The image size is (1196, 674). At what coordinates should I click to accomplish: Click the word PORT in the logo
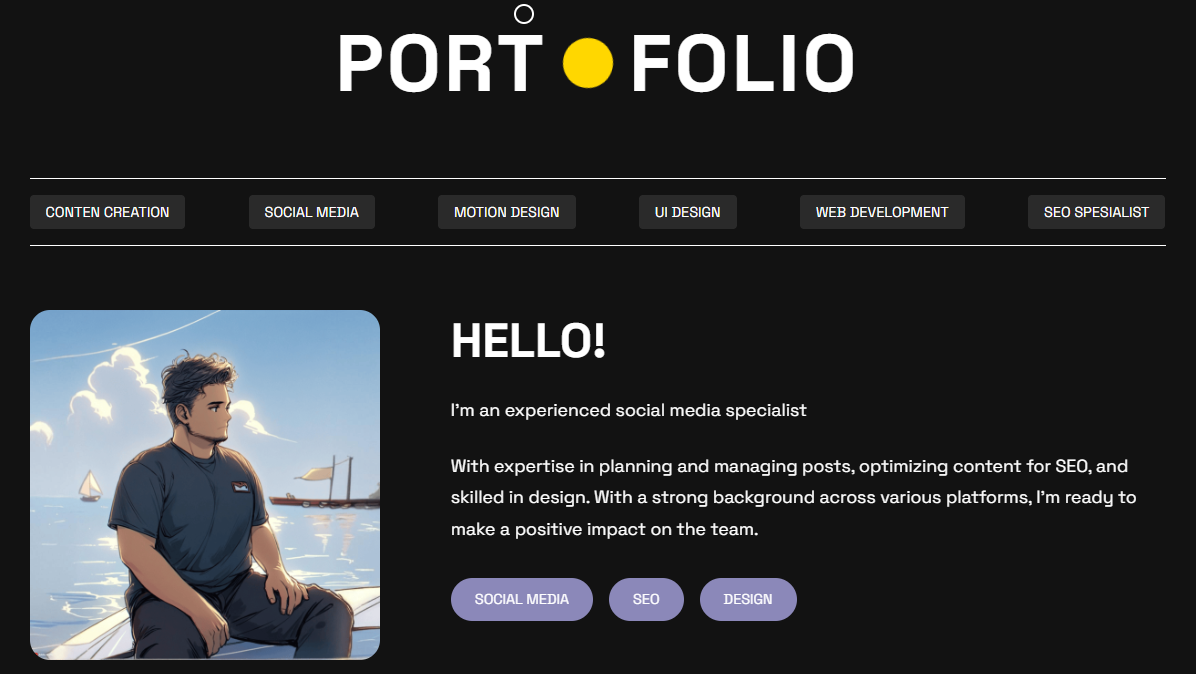(x=440, y=63)
